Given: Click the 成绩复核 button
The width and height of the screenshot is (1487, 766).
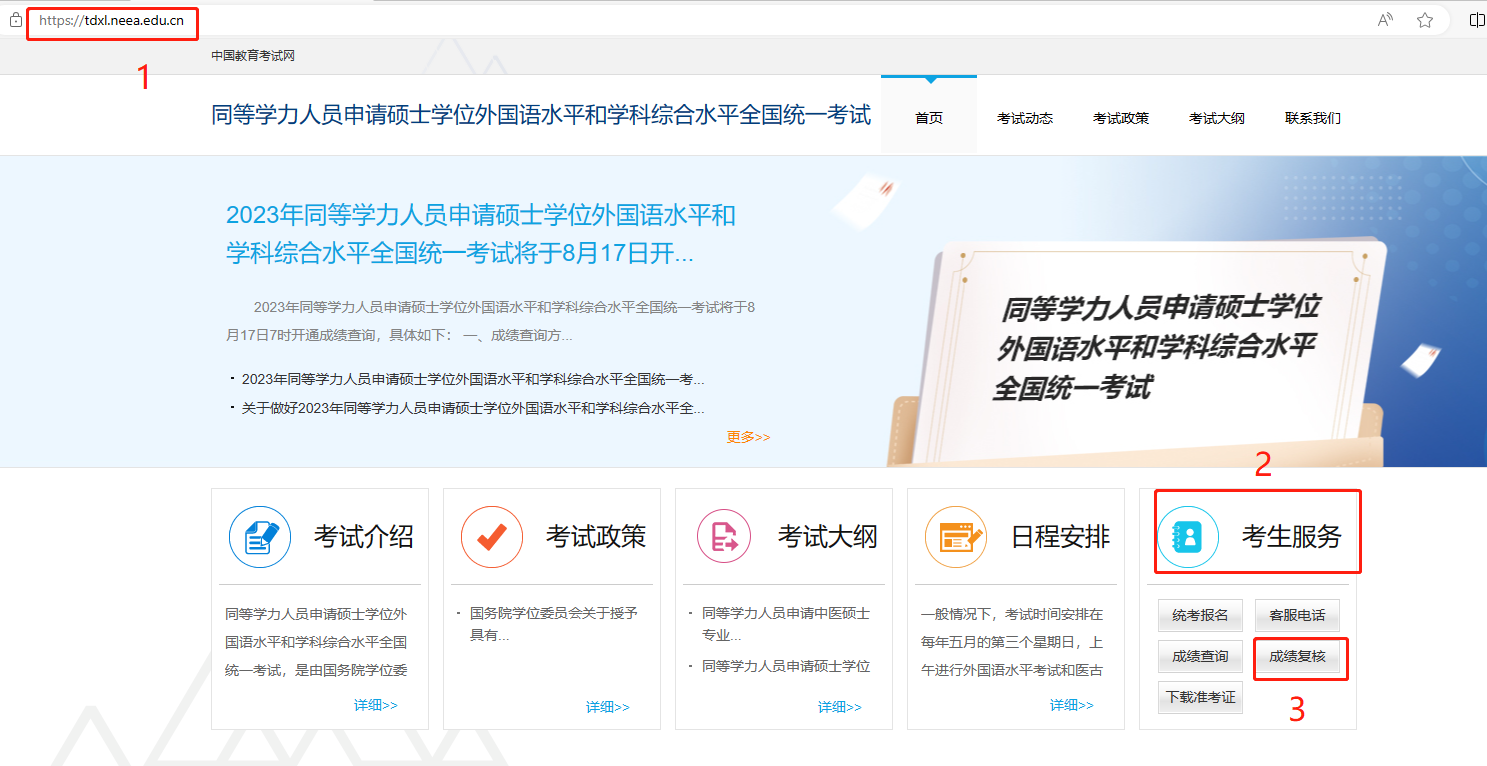Looking at the screenshot, I should point(1297,657).
